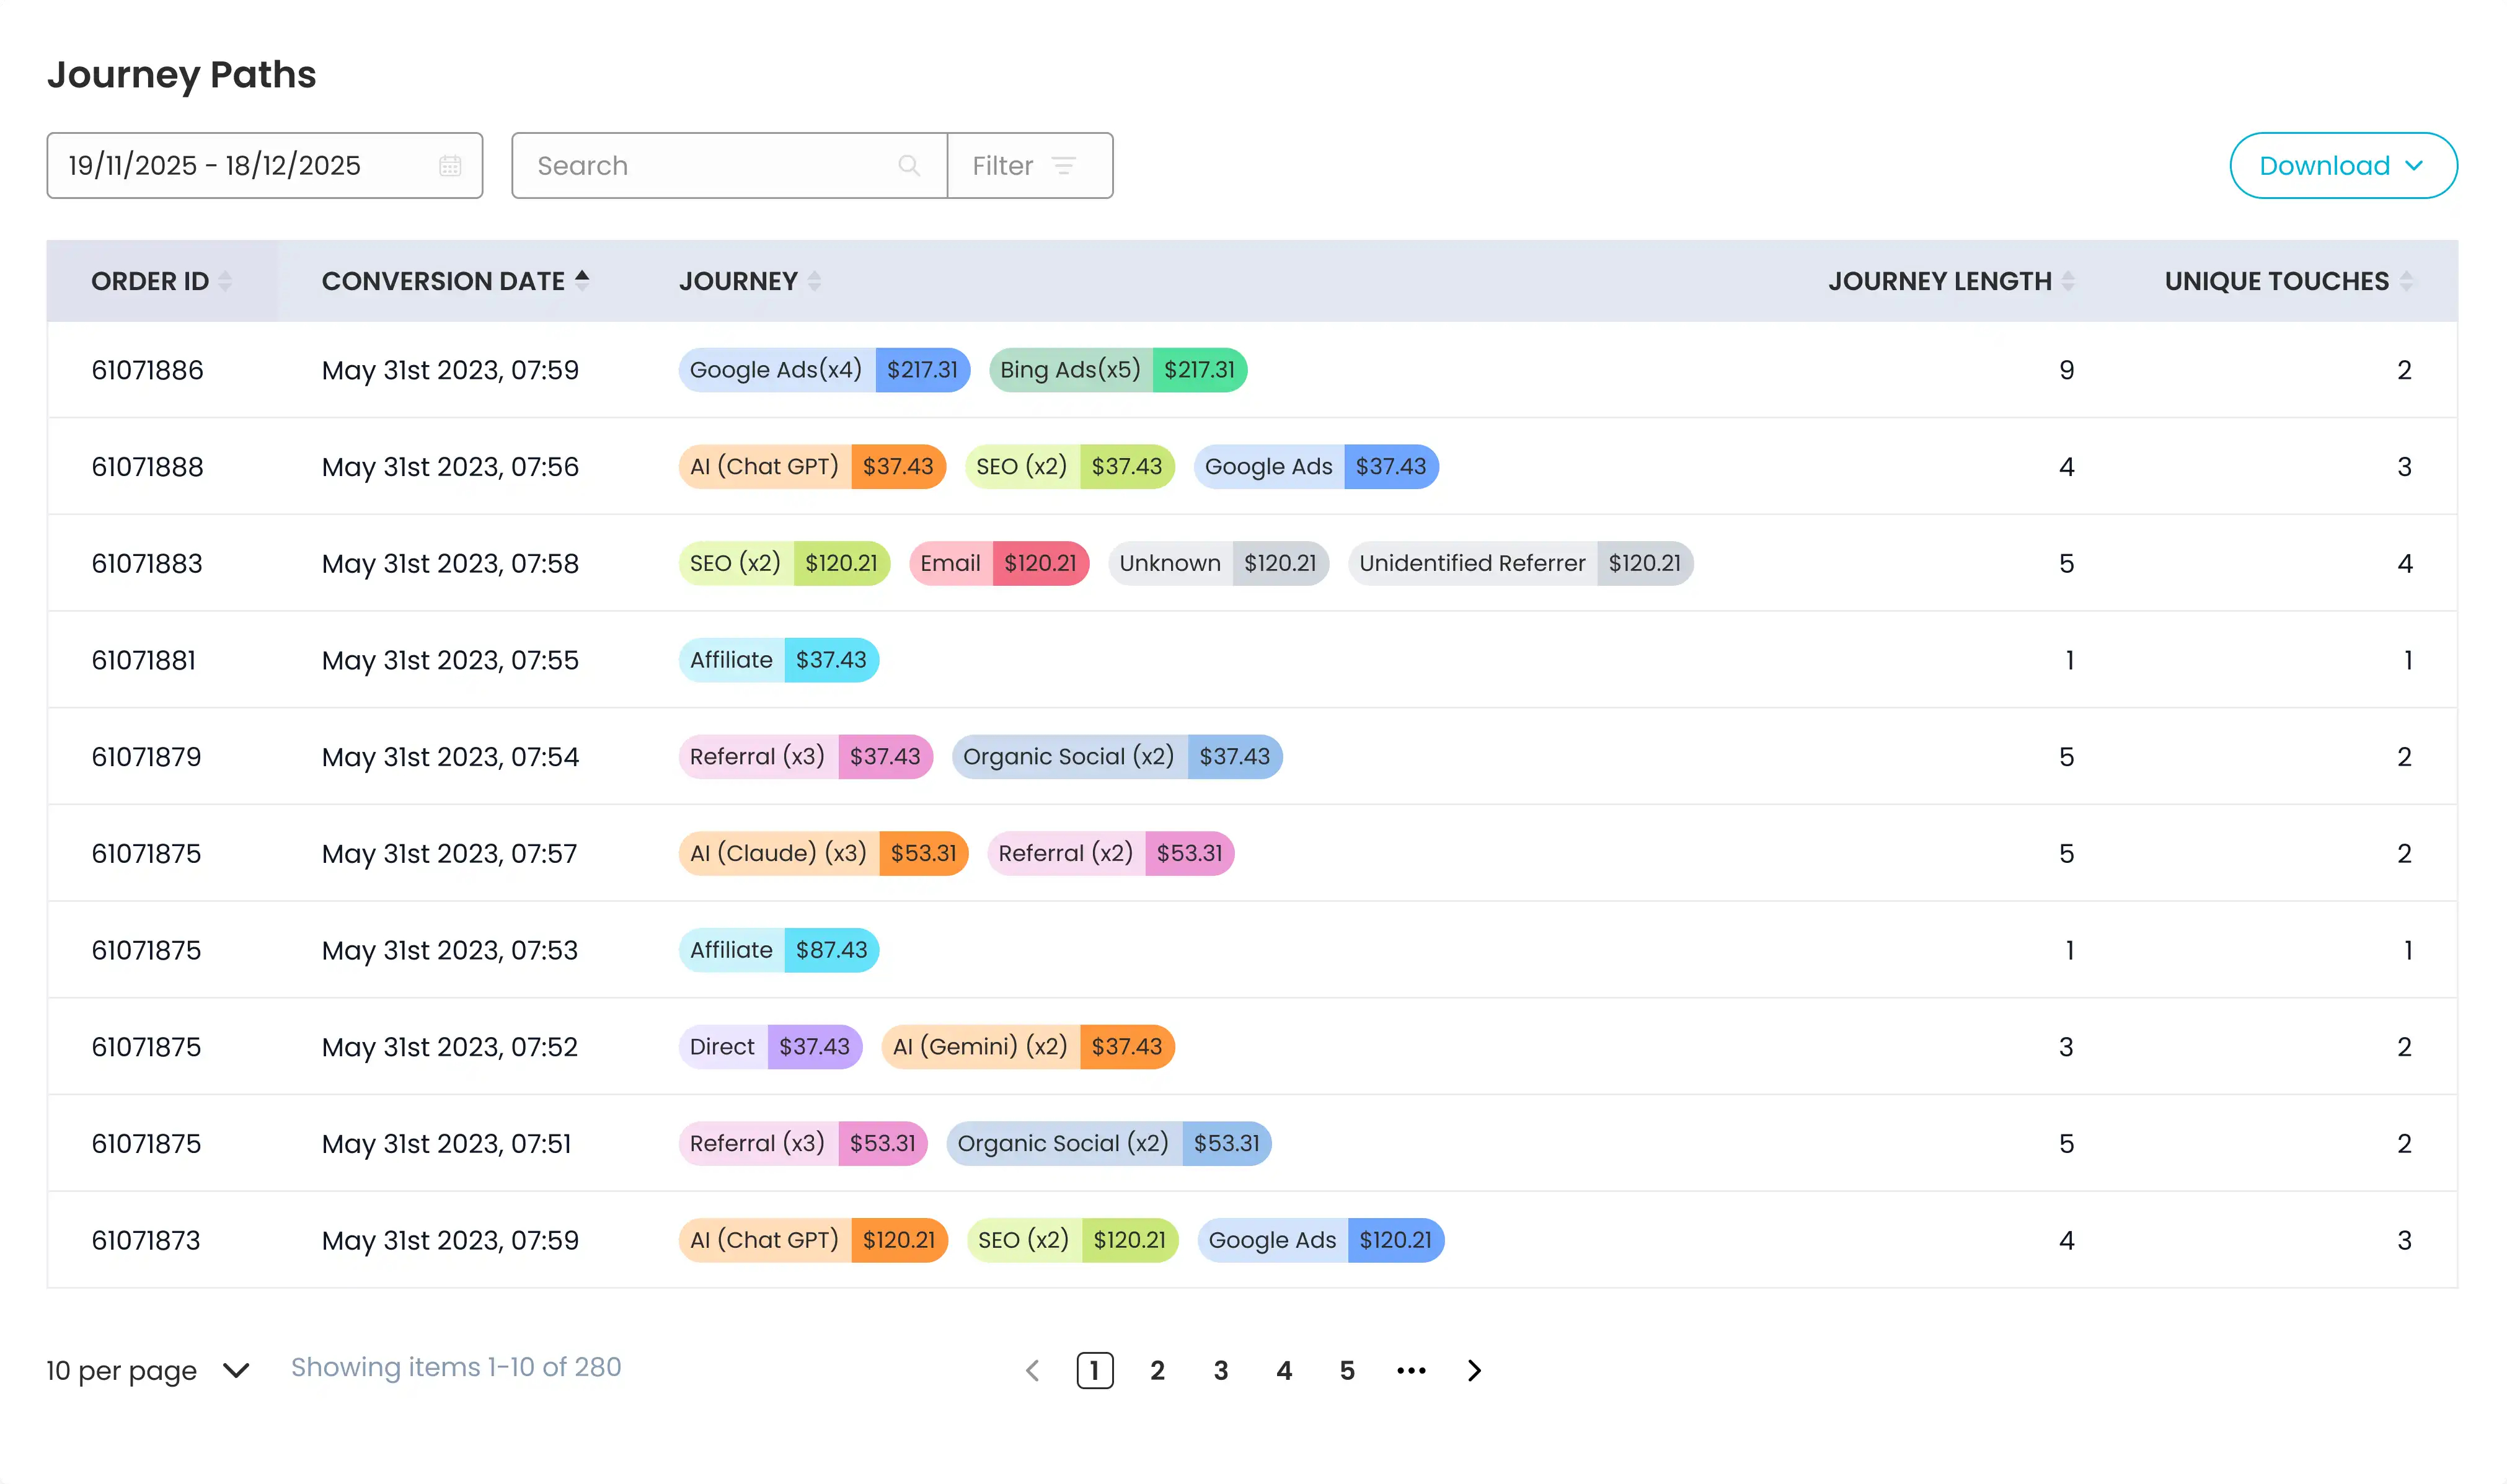Click 'Showing items 1-10 of 280' text
This screenshot has width=2507, height=1484.
pyautogui.click(x=456, y=1367)
